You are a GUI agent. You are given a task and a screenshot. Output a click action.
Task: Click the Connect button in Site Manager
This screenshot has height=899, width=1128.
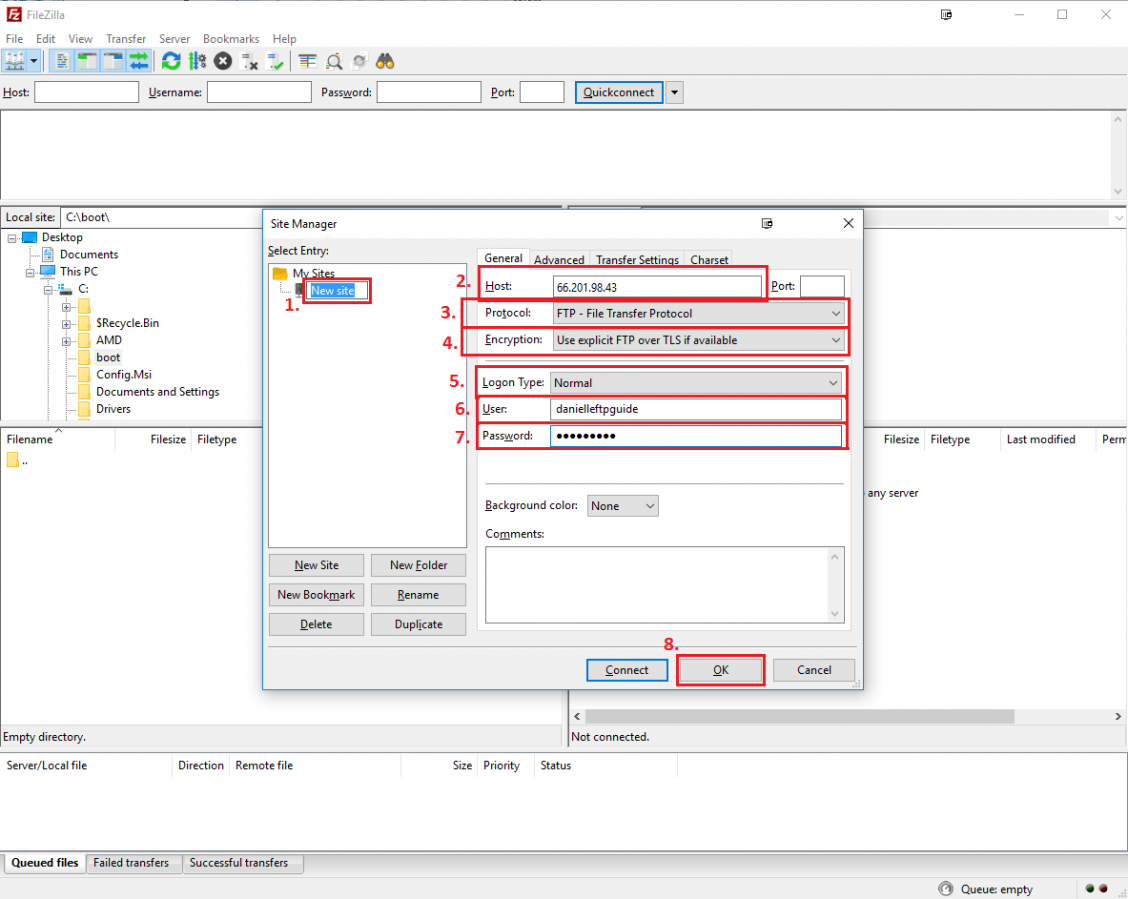pos(627,670)
